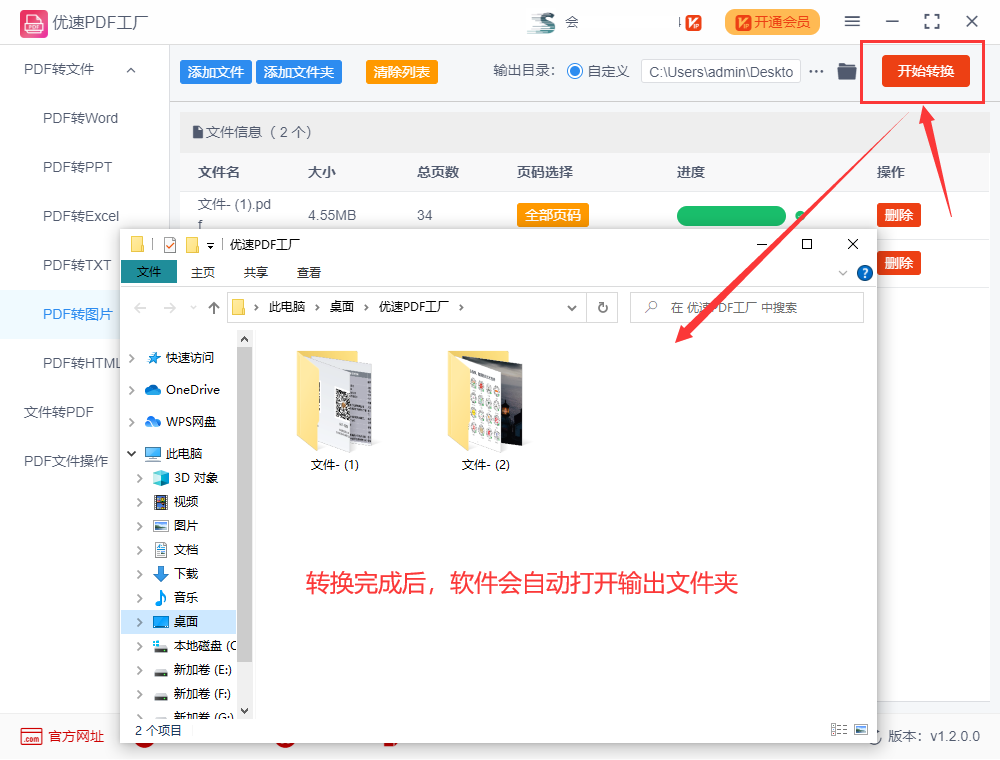Select PDF转Excel in sidebar
Screen dimensions: 1000x760
coord(81,216)
